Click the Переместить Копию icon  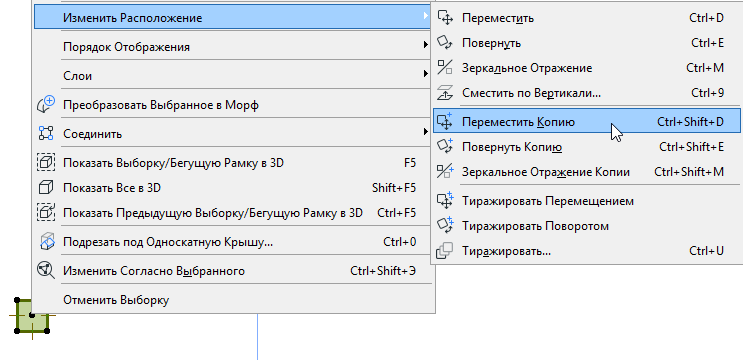pyautogui.click(x=445, y=122)
